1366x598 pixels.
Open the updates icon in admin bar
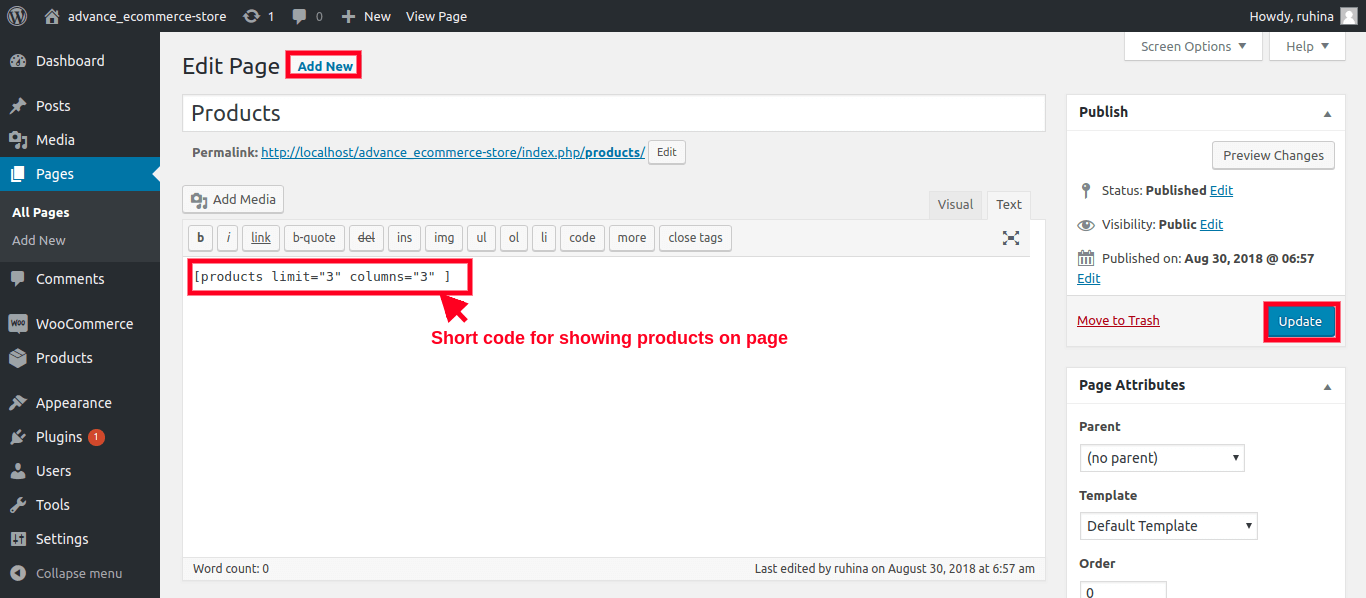point(252,16)
